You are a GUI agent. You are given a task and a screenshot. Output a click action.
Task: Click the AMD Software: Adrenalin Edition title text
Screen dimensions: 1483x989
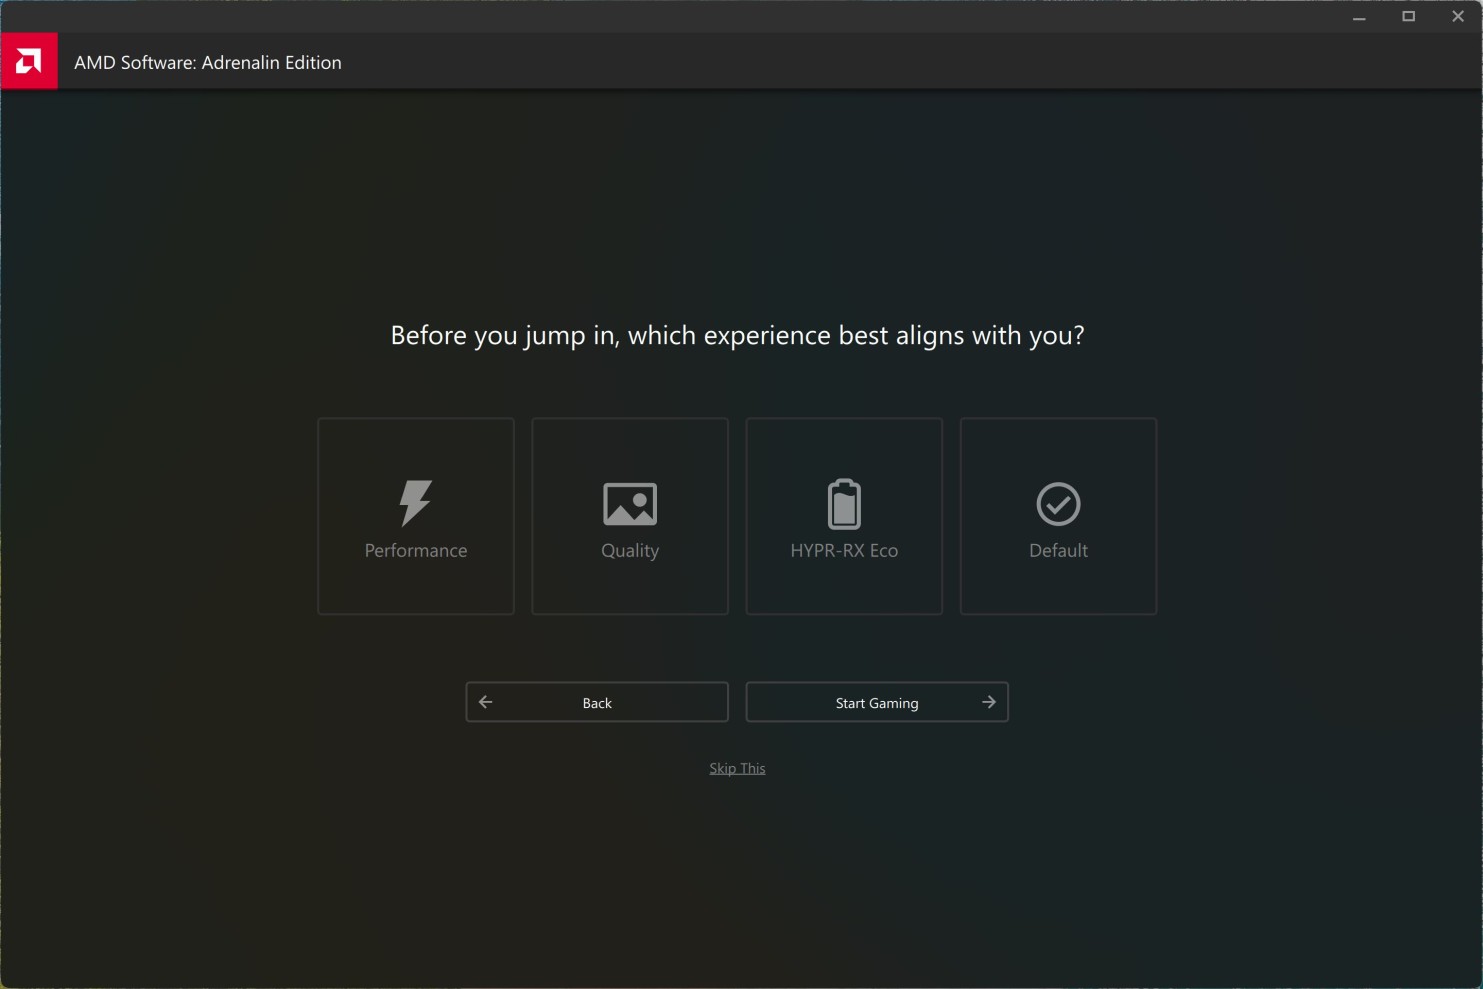207,62
